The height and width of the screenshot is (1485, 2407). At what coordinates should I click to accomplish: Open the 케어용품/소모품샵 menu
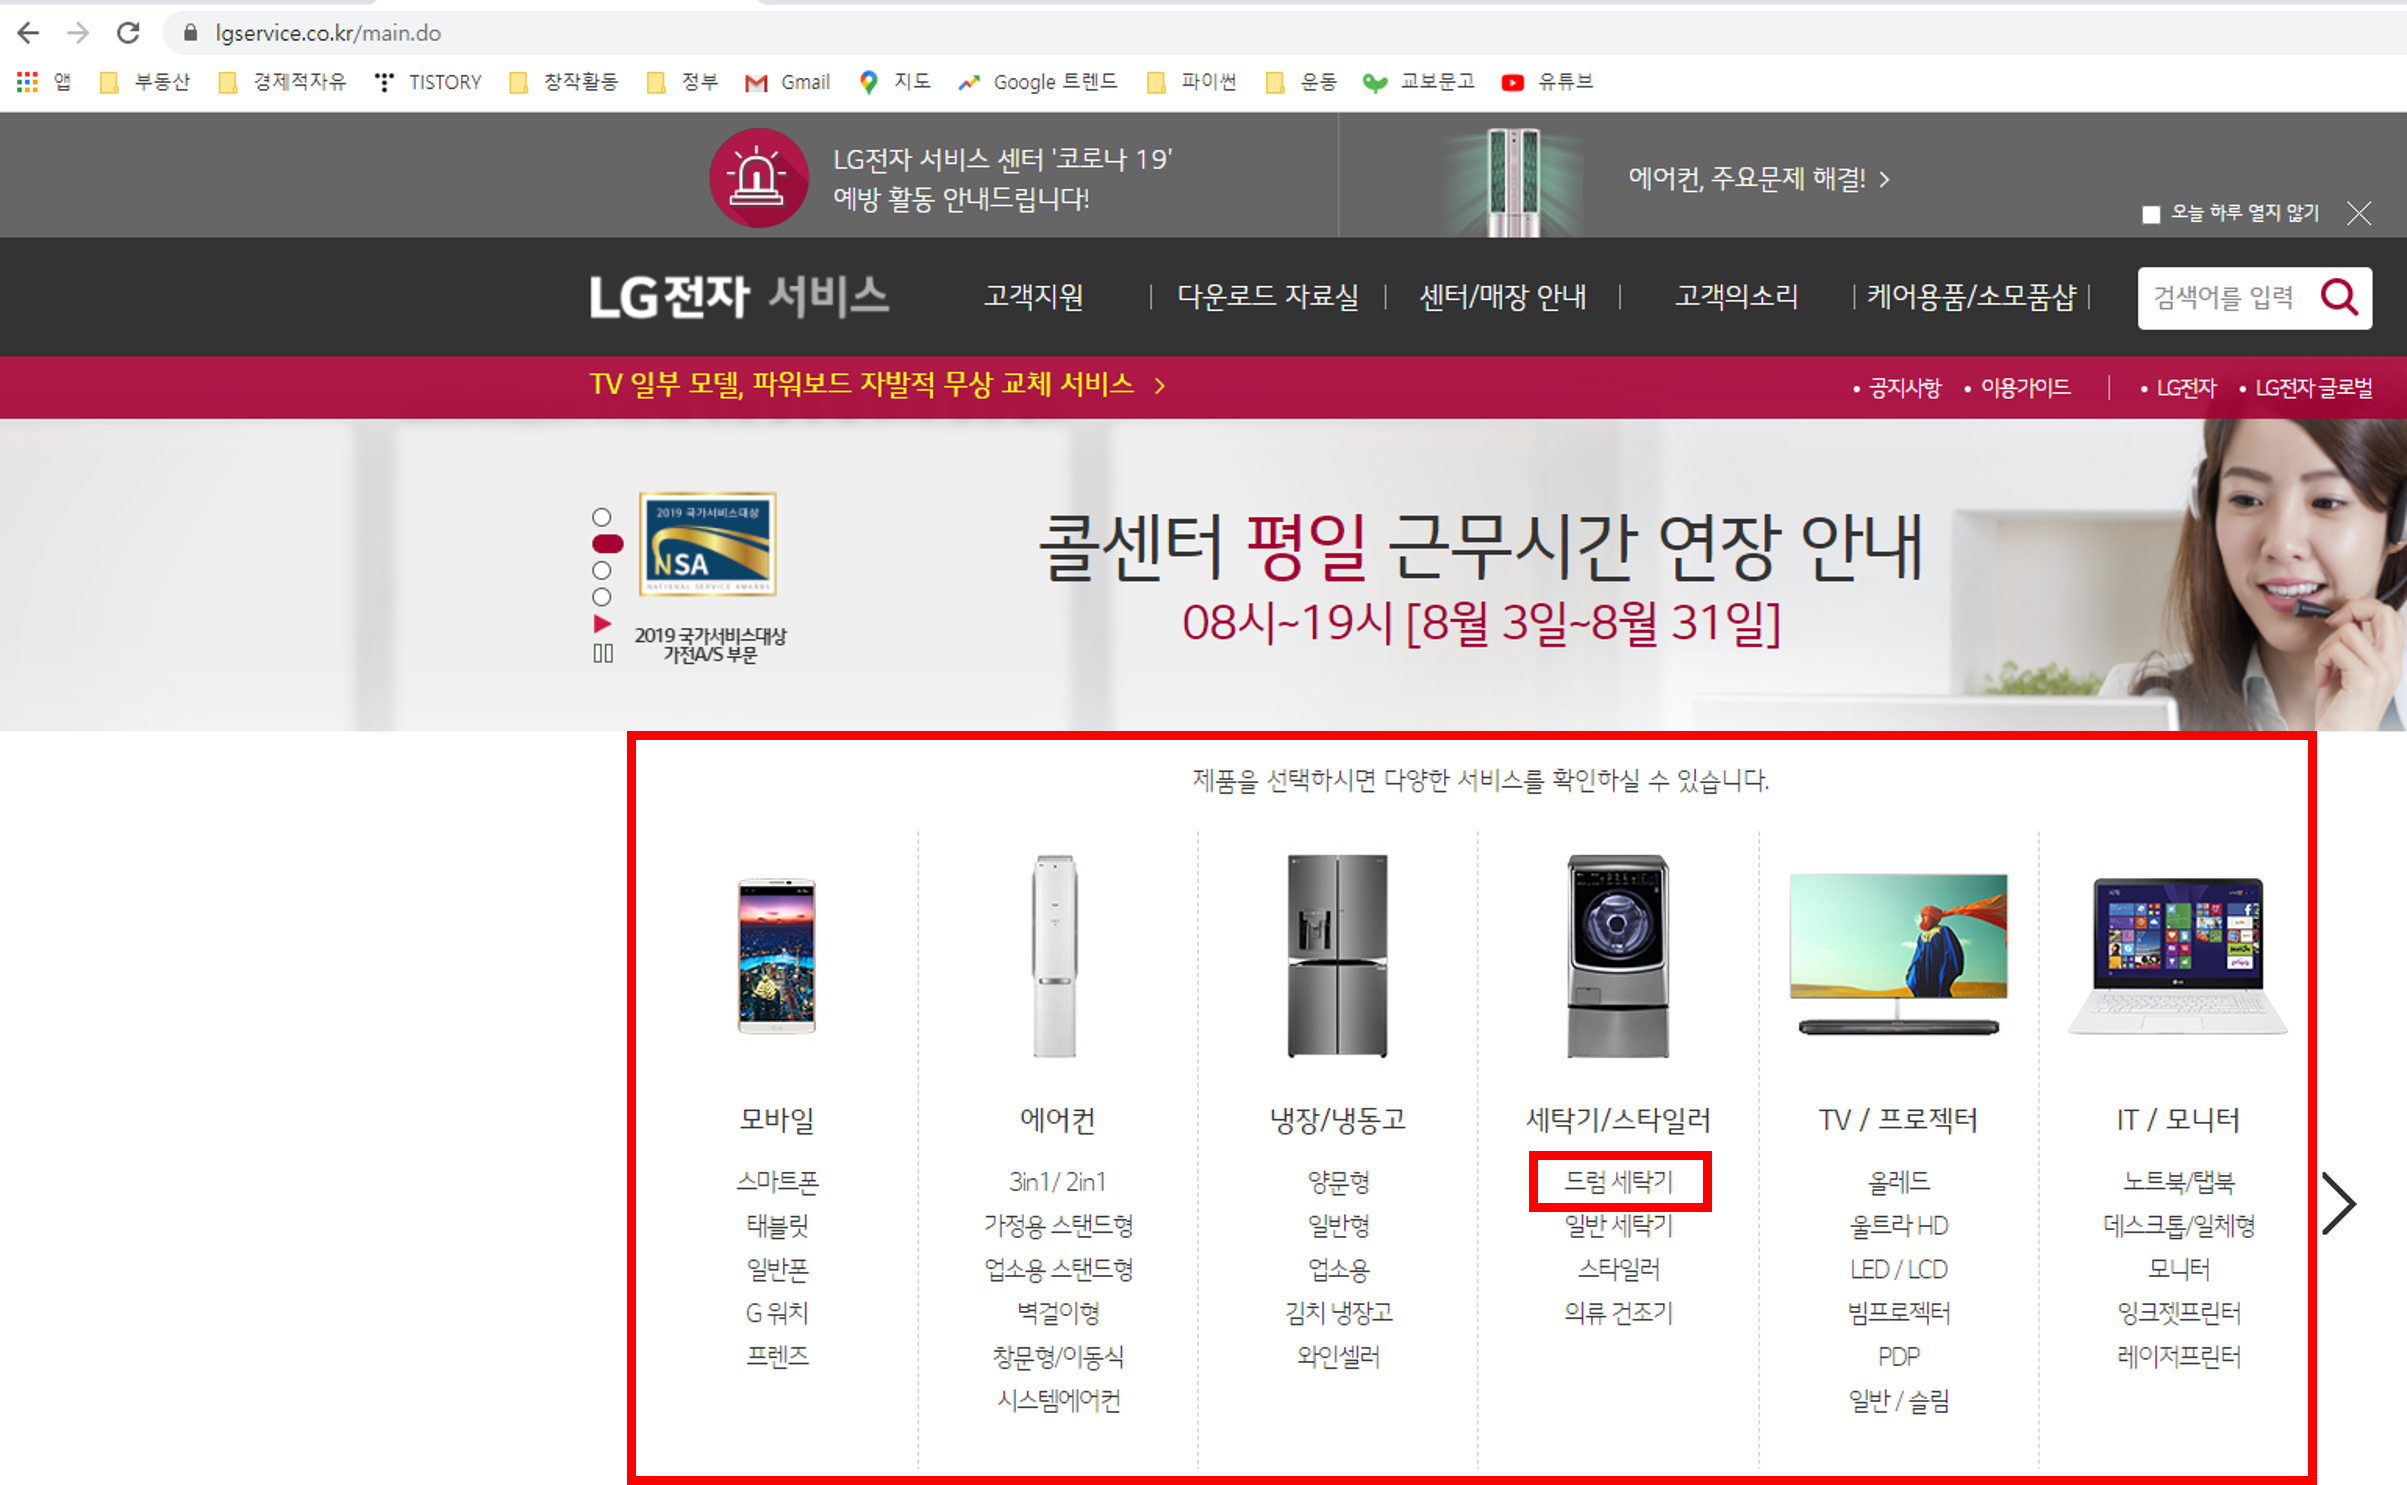pyautogui.click(x=1970, y=296)
